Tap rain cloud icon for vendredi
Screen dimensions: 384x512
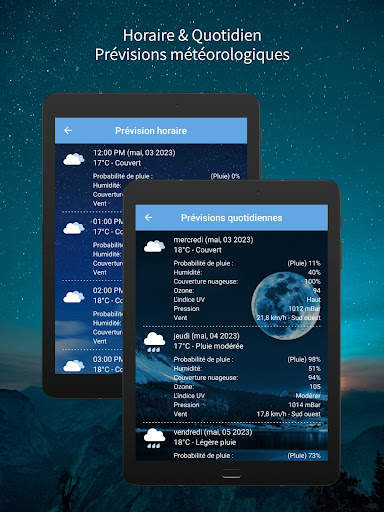pos(154,438)
